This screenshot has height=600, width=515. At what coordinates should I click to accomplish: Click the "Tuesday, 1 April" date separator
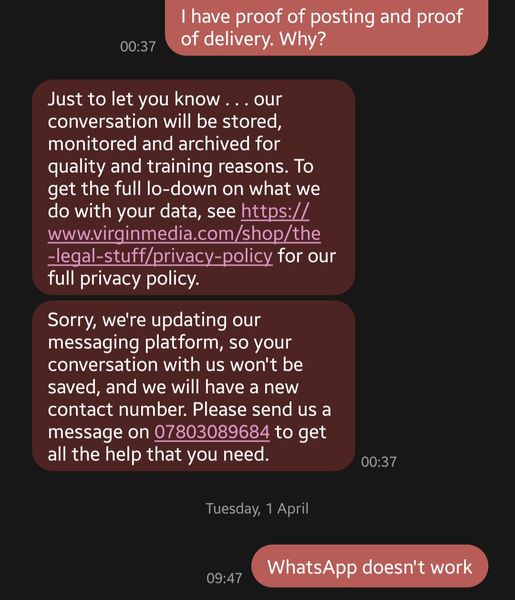tap(257, 509)
